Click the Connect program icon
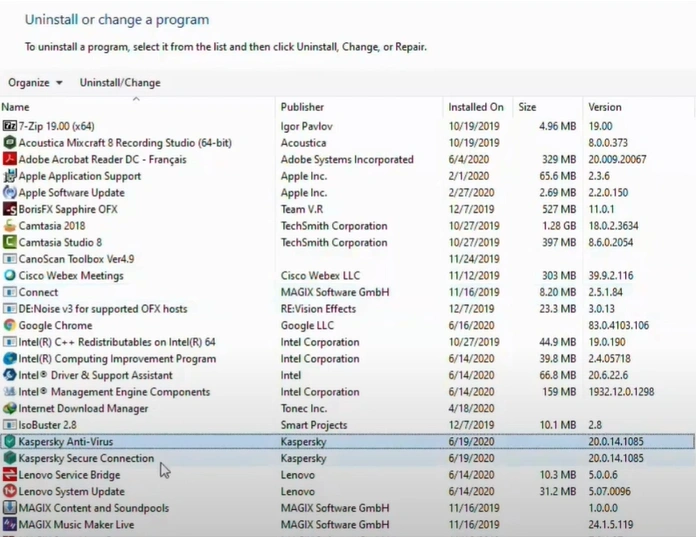The height and width of the screenshot is (537, 696). (9, 292)
